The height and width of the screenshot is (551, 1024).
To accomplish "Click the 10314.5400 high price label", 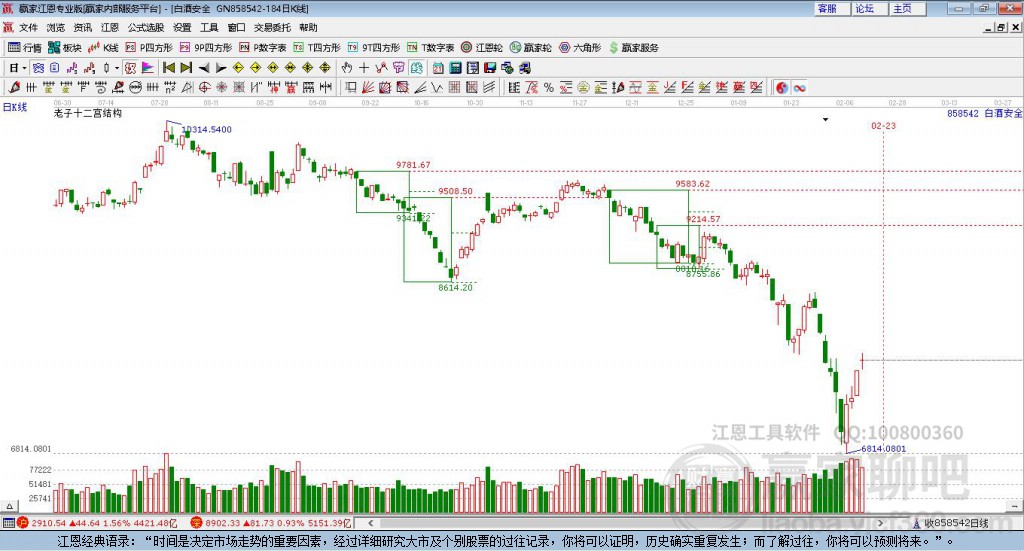I will point(206,129).
